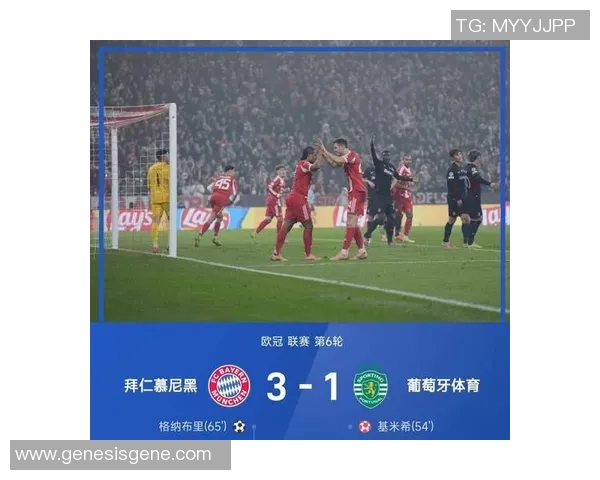Select the 拜仁慕尼黑 team name
Screen dimensions: 600x480
(x=161, y=385)
